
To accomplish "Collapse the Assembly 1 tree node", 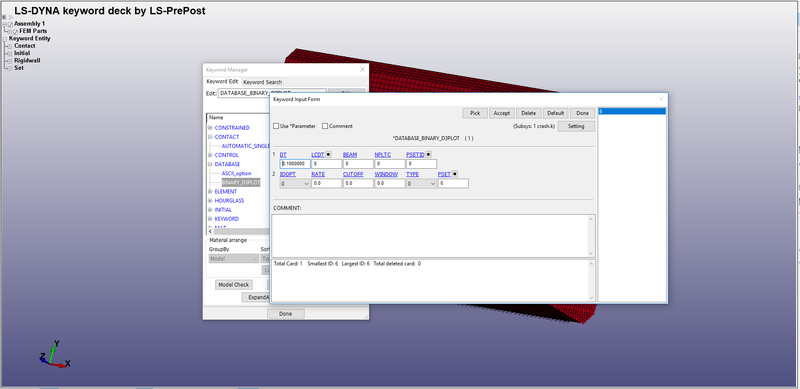I will (x=5, y=24).
